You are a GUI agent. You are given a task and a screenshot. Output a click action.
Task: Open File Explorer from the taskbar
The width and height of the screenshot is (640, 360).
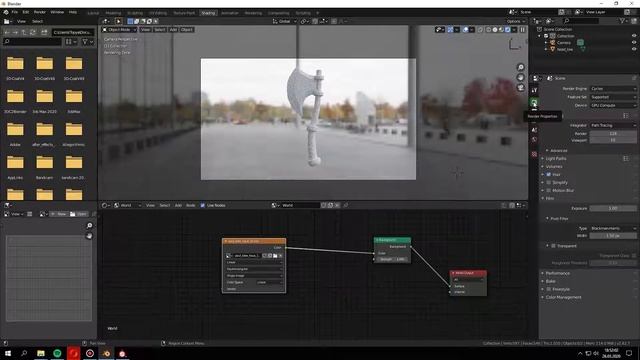coord(41,353)
